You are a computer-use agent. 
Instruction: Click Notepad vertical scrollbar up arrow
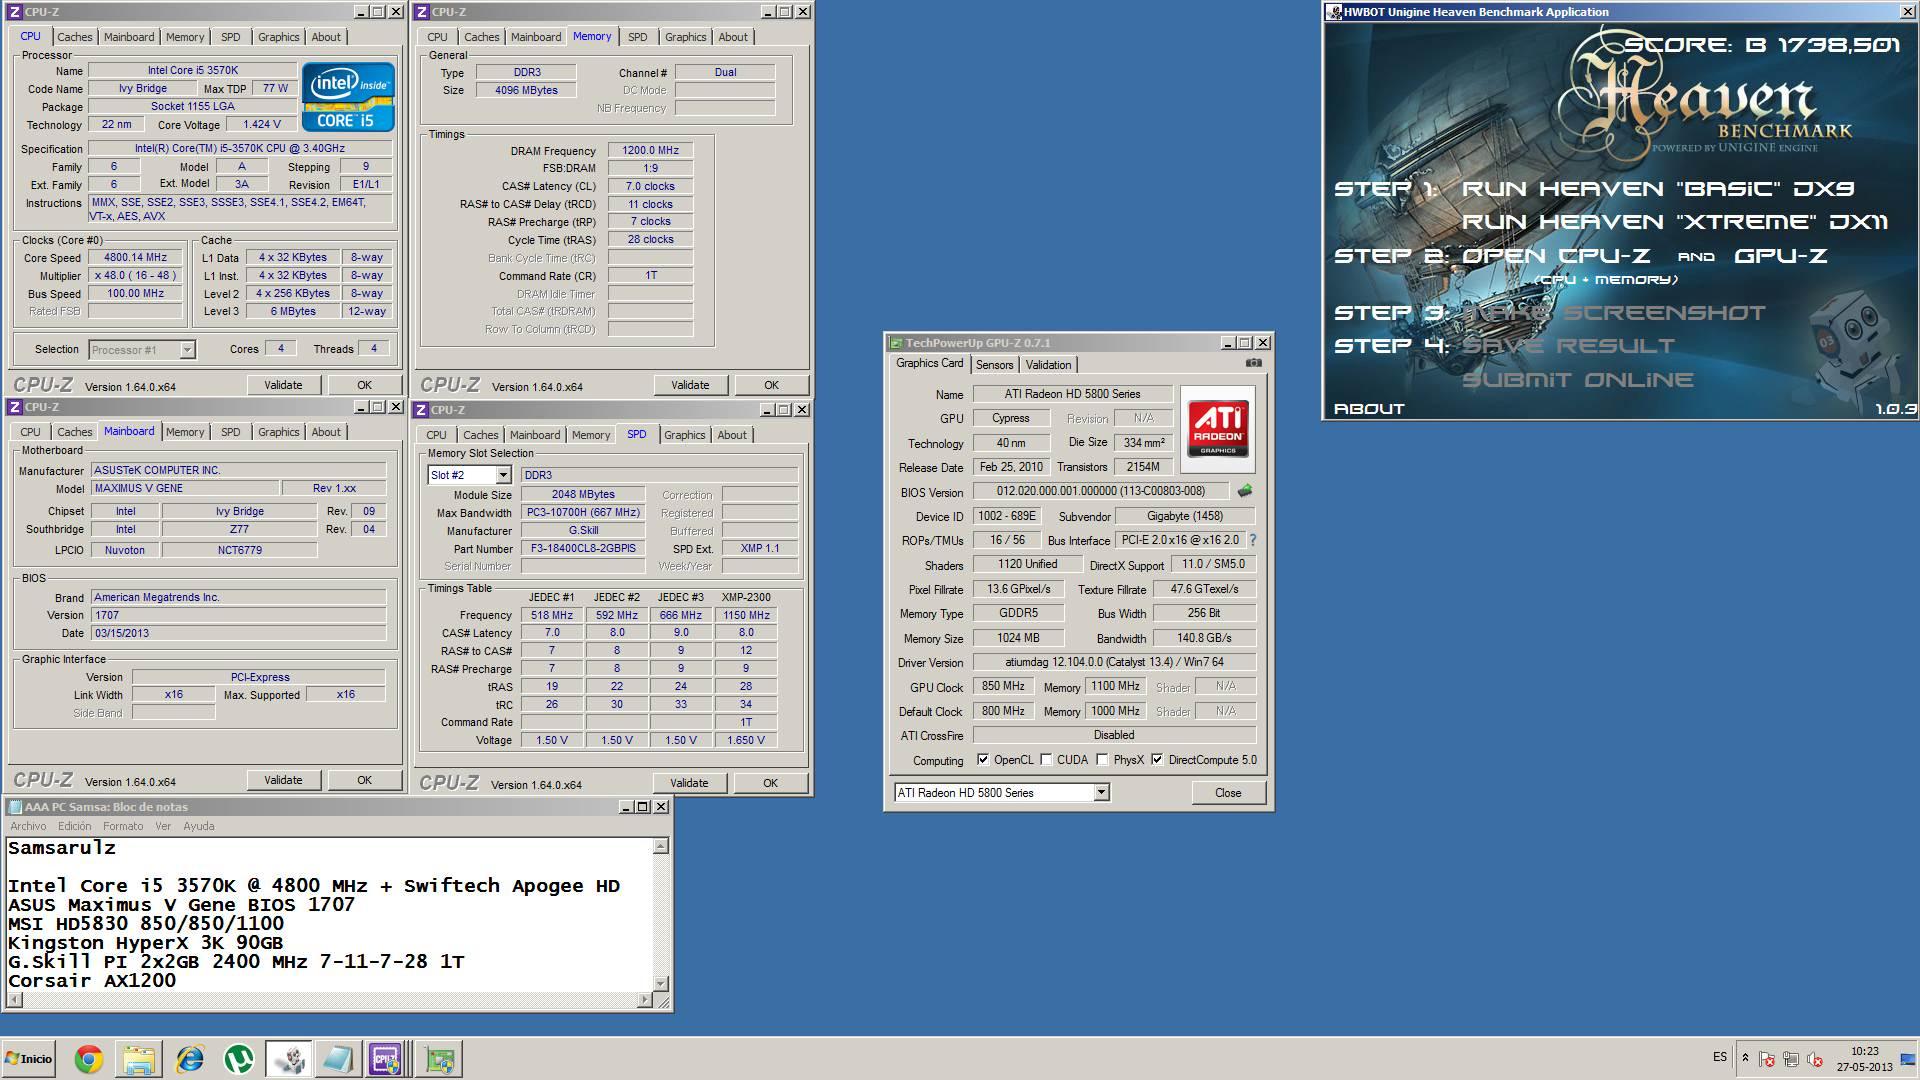[x=660, y=847]
